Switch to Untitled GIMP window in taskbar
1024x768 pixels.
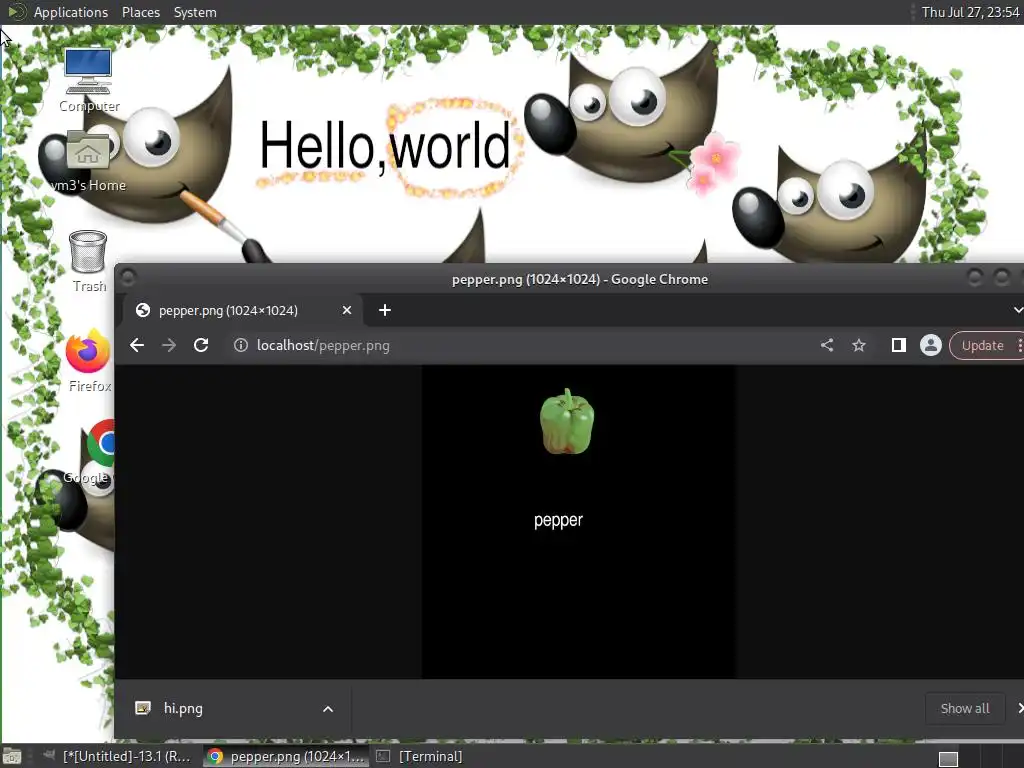pos(118,756)
